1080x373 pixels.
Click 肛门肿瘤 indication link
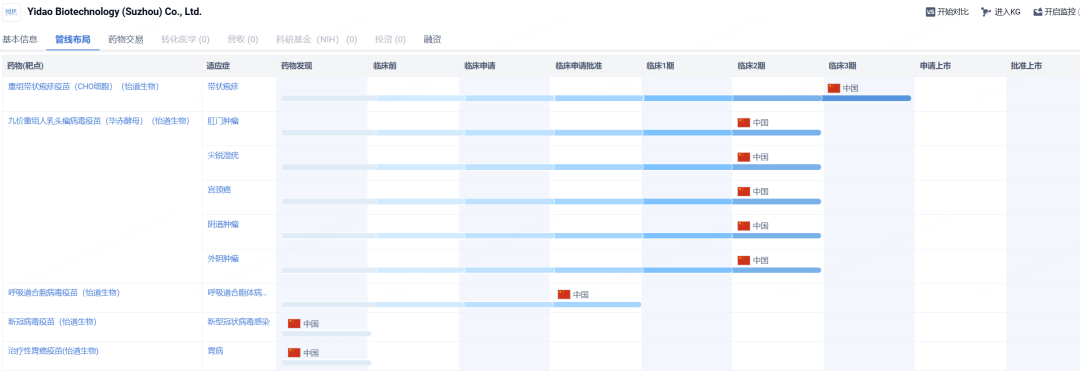[223, 120]
